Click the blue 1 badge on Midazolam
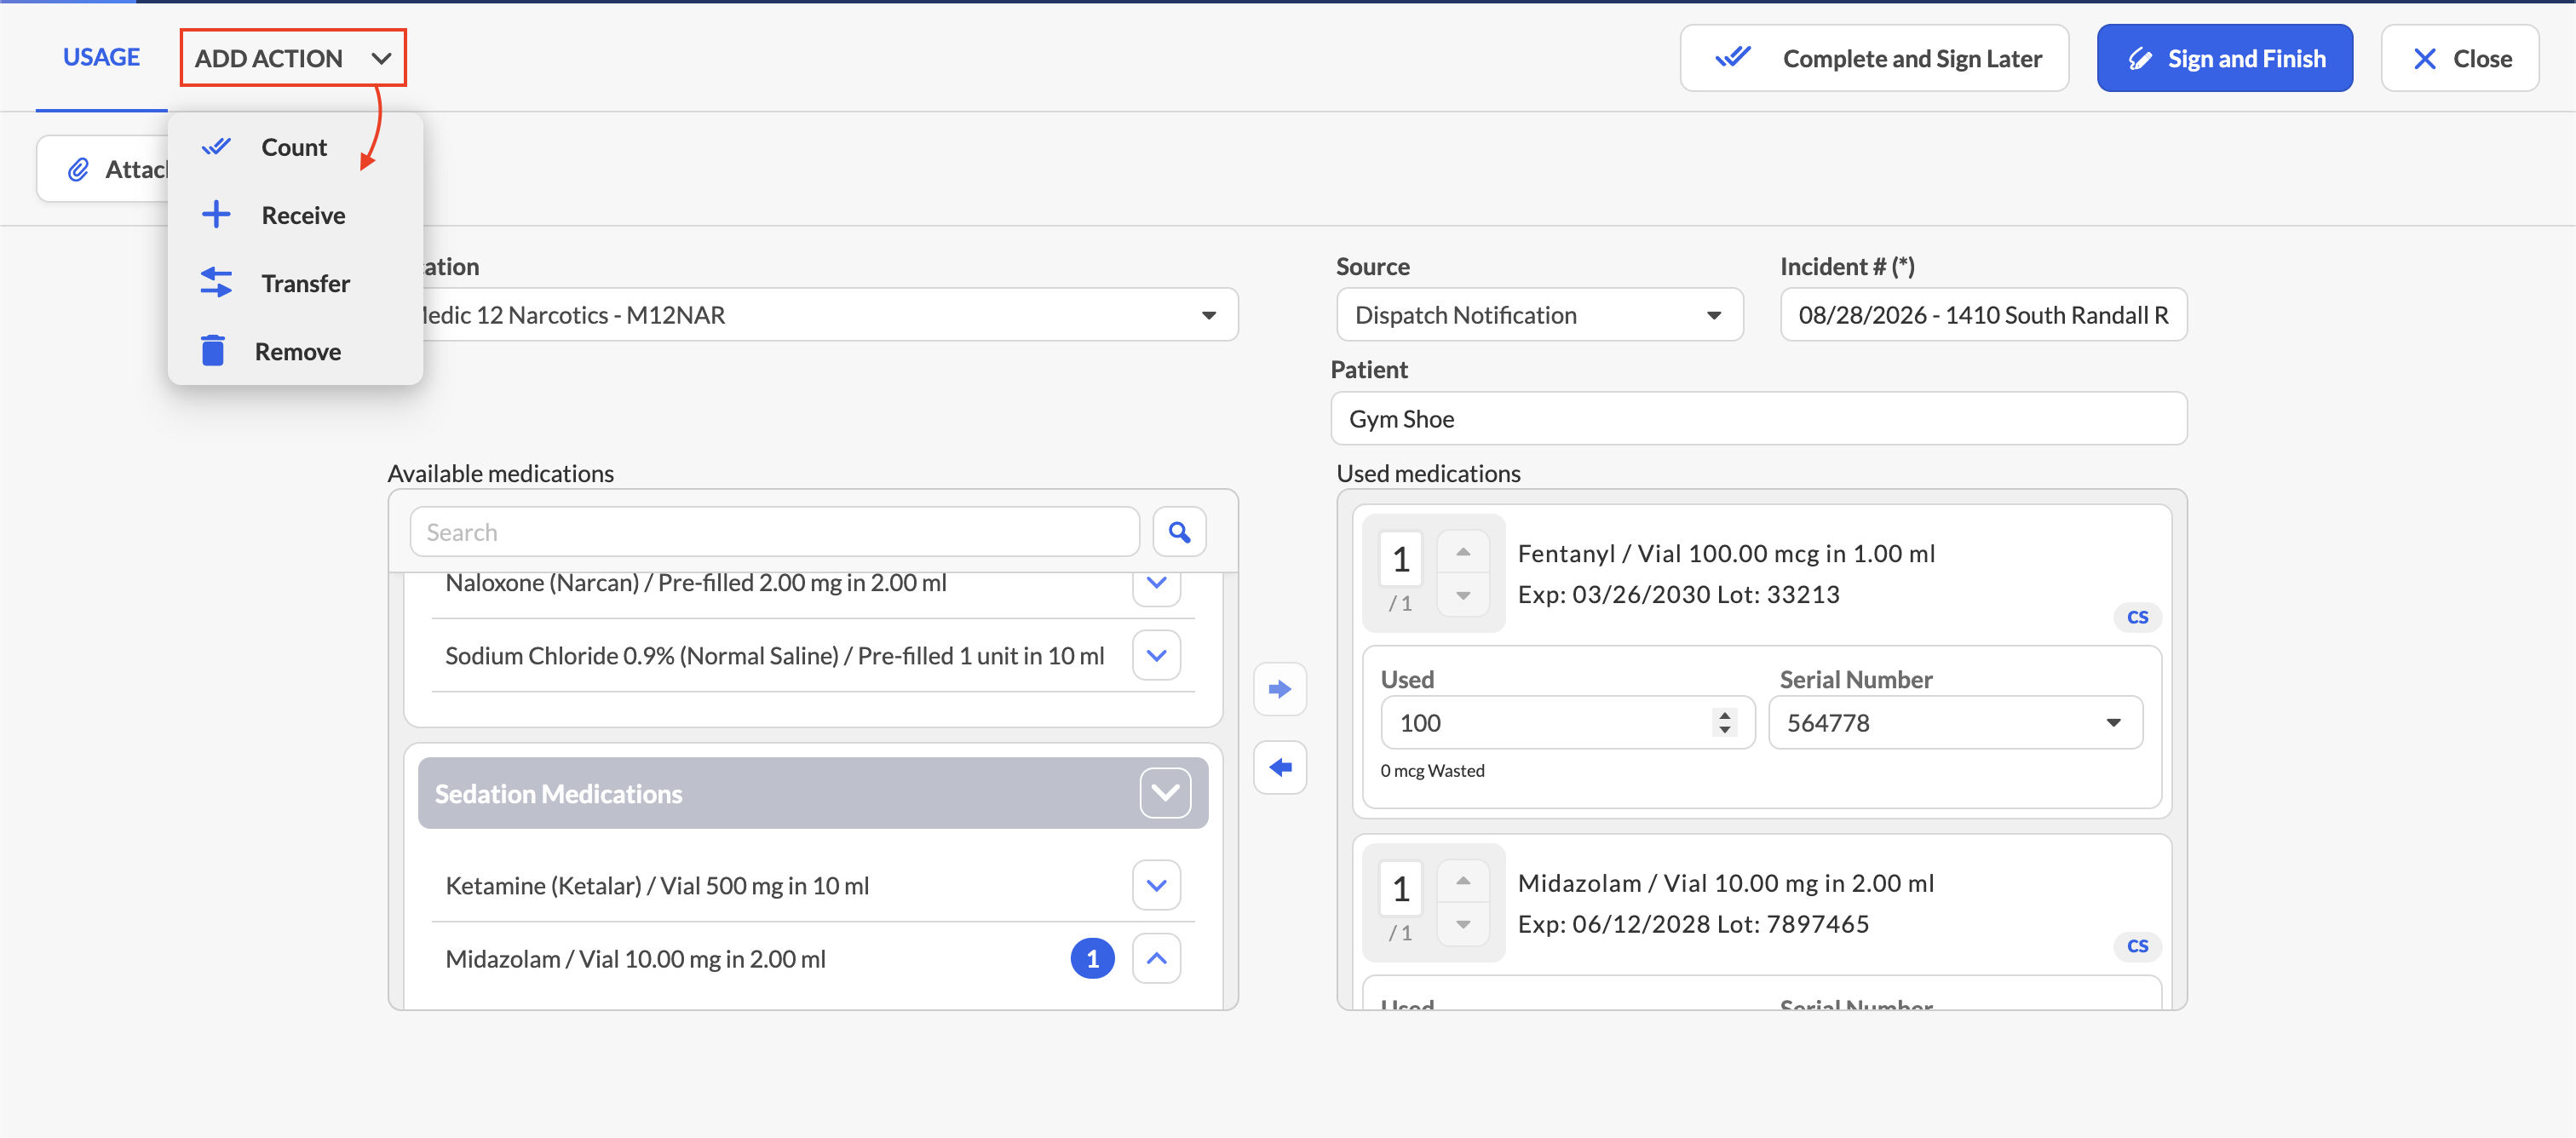This screenshot has width=2576, height=1138. pyautogui.click(x=1092, y=959)
